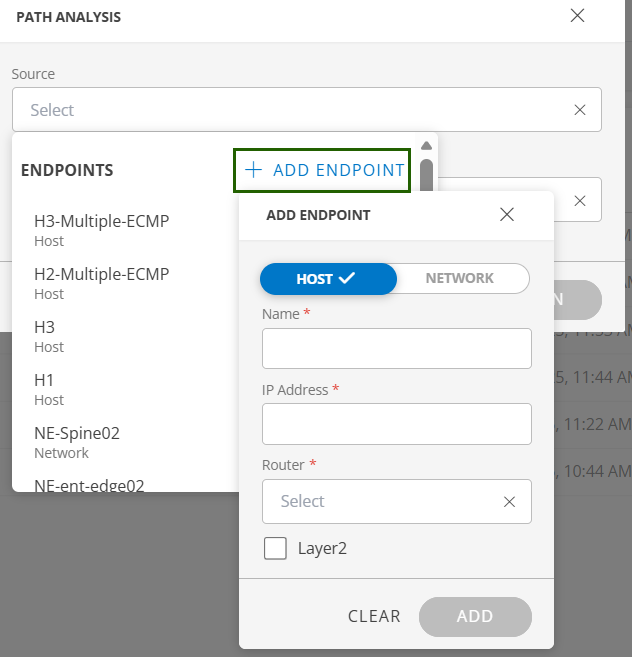Close the Path Analysis dialog
This screenshot has width=632, height=657.
[x=577, y=16]
